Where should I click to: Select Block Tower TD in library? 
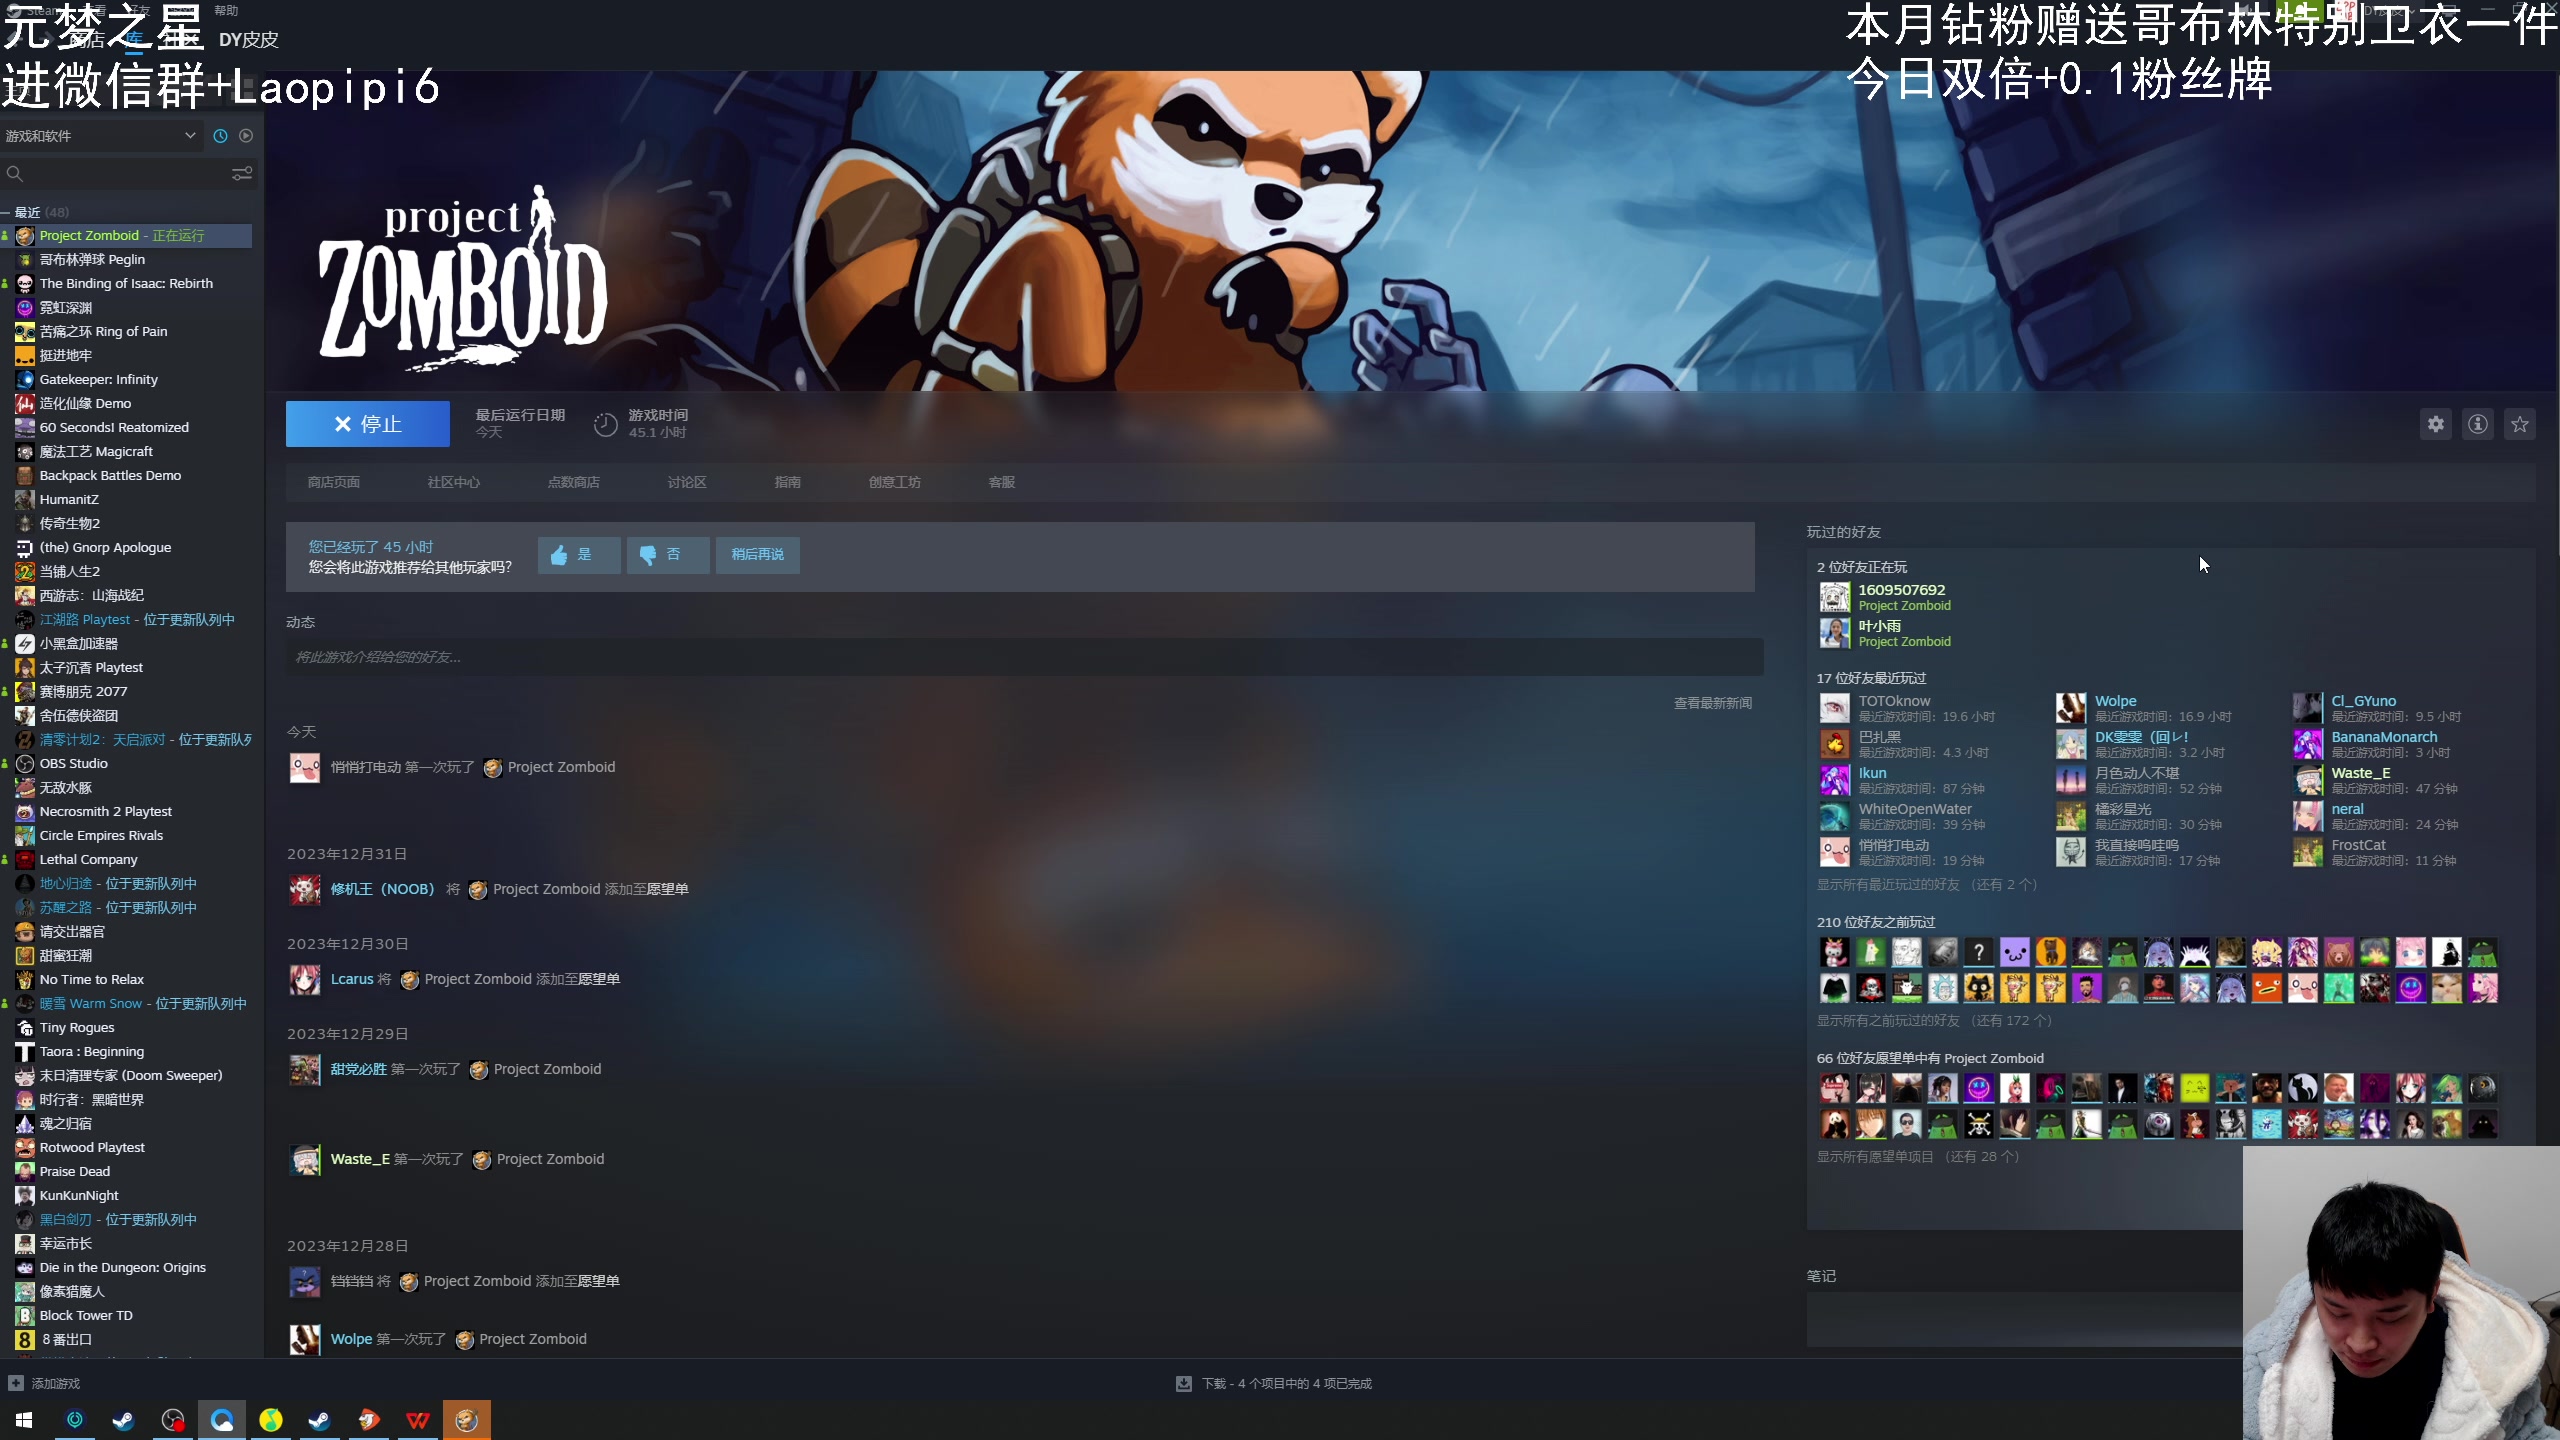click(x=128, y=1316)
